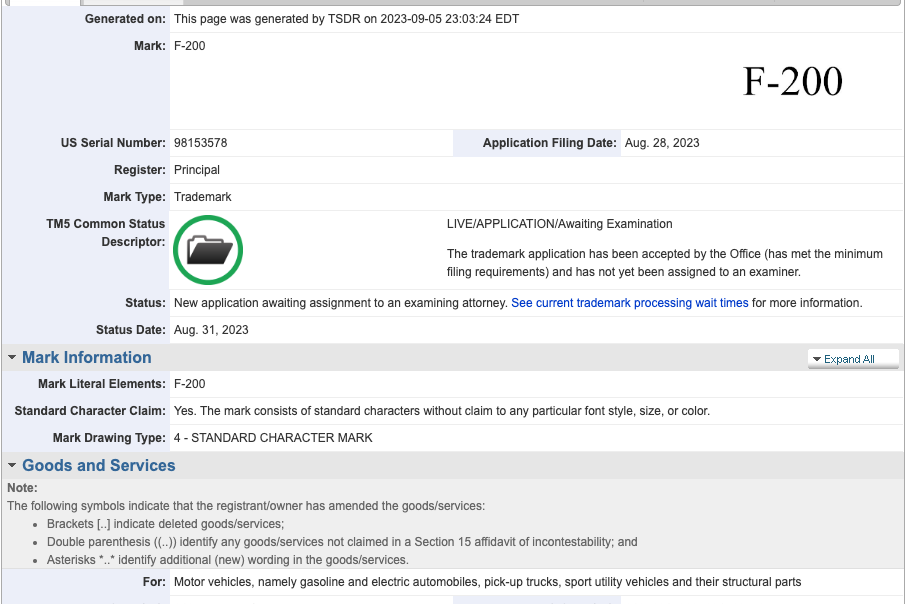
Task: Click the Register value Principal
Action: coord(197,170)
